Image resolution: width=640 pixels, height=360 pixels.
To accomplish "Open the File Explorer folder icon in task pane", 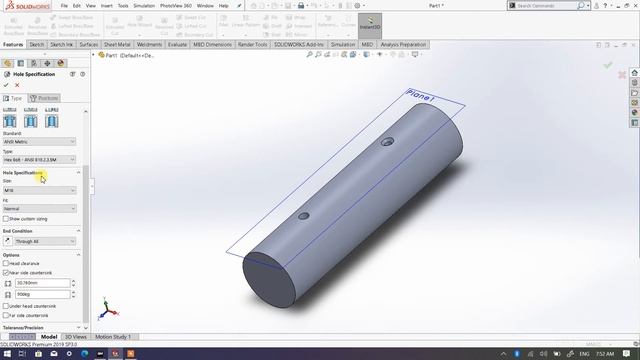I will click(635, 93).
